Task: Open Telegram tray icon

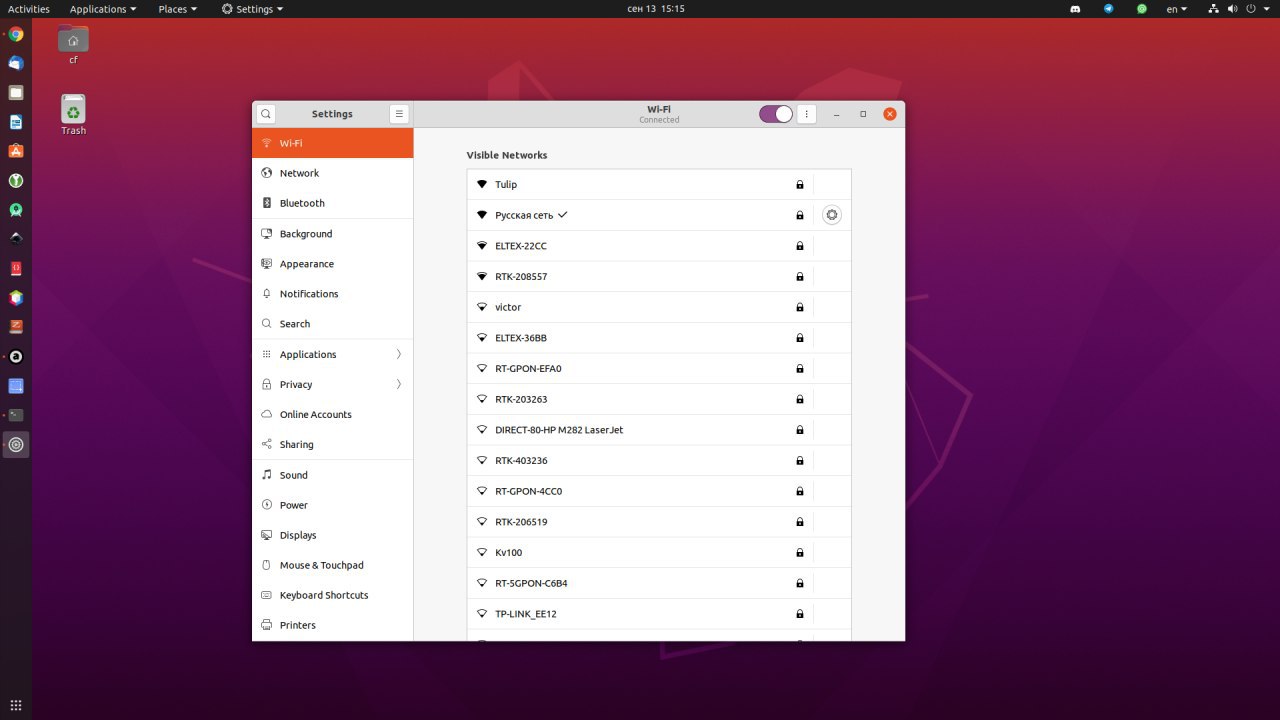Action: [x=1108, y=9]
